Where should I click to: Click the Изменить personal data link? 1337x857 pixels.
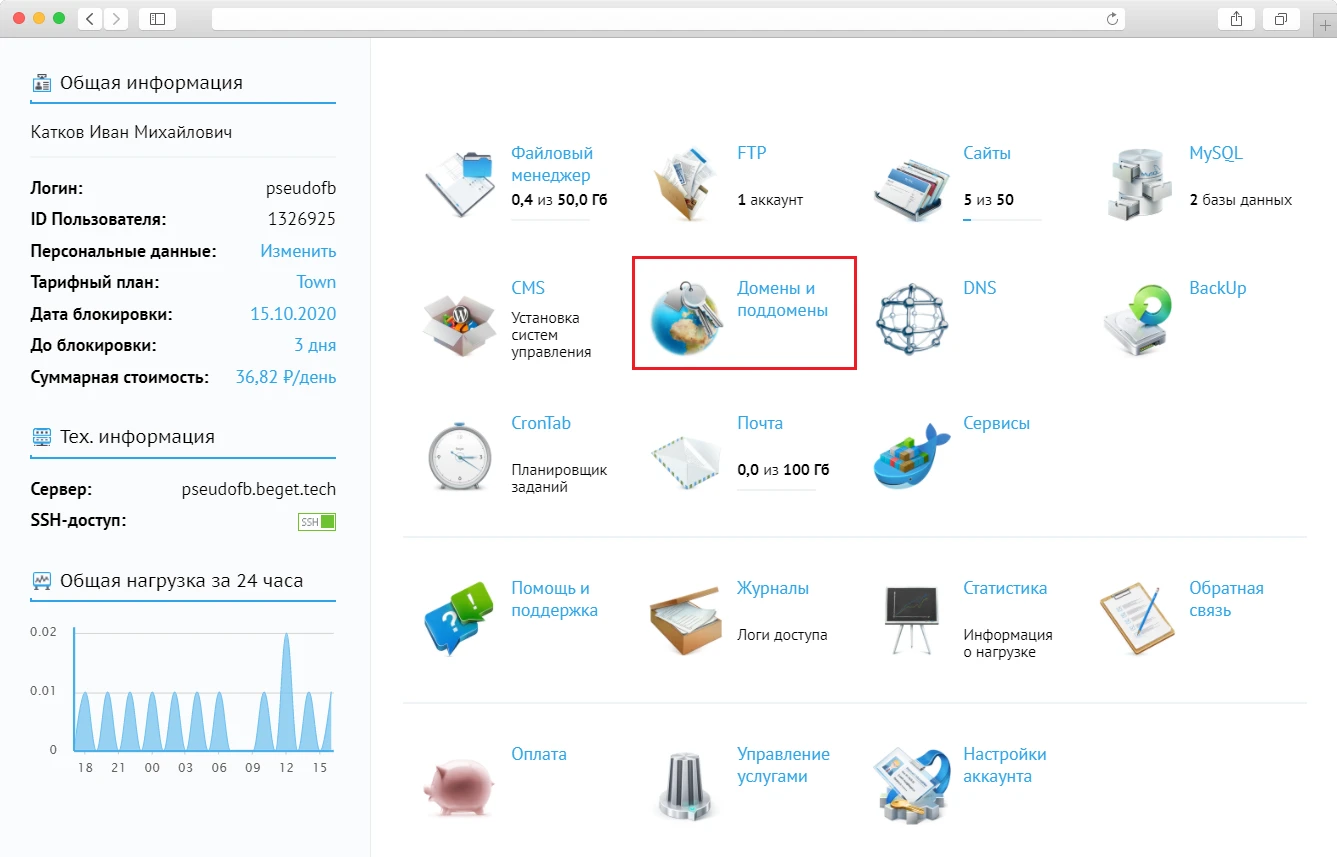[298, 251]
